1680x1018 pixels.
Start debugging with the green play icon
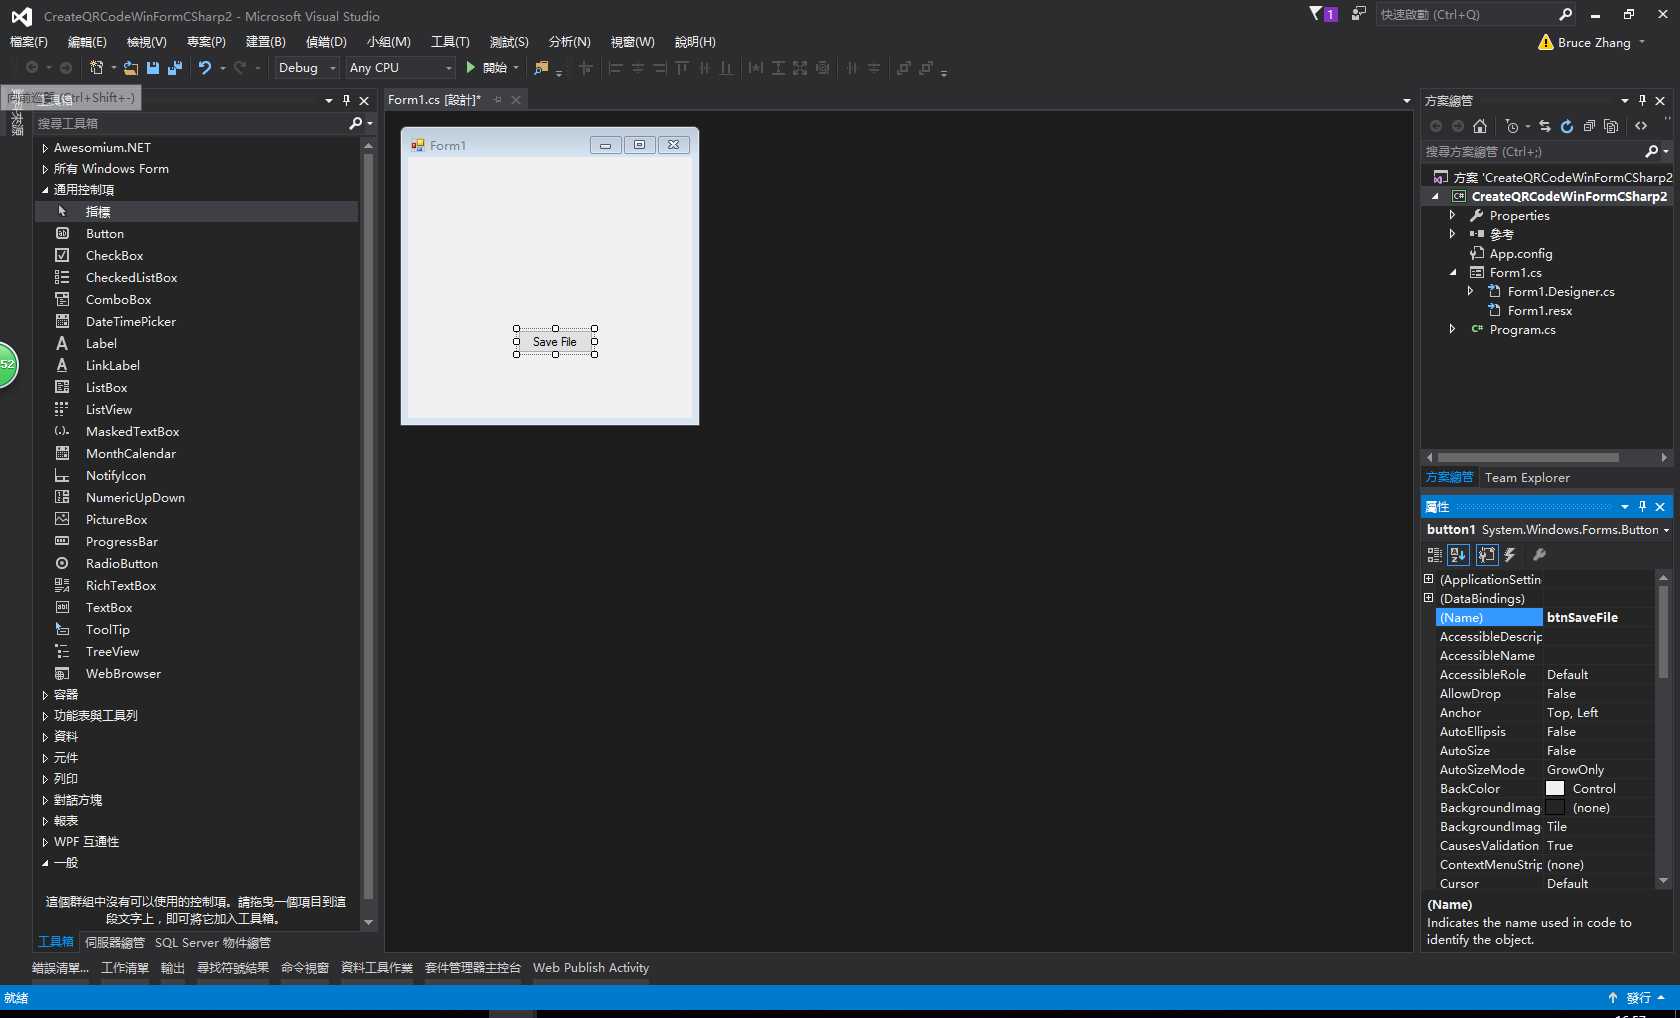point(470,68)
